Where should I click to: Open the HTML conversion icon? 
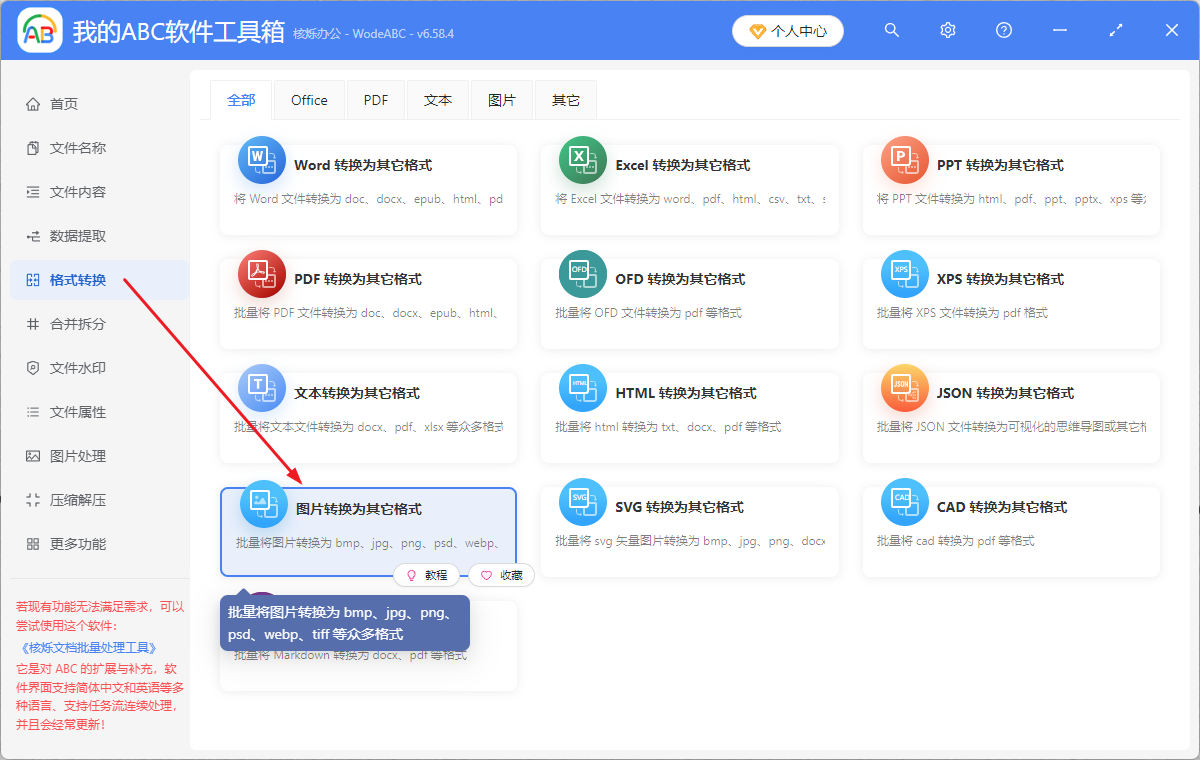(582, 388)
